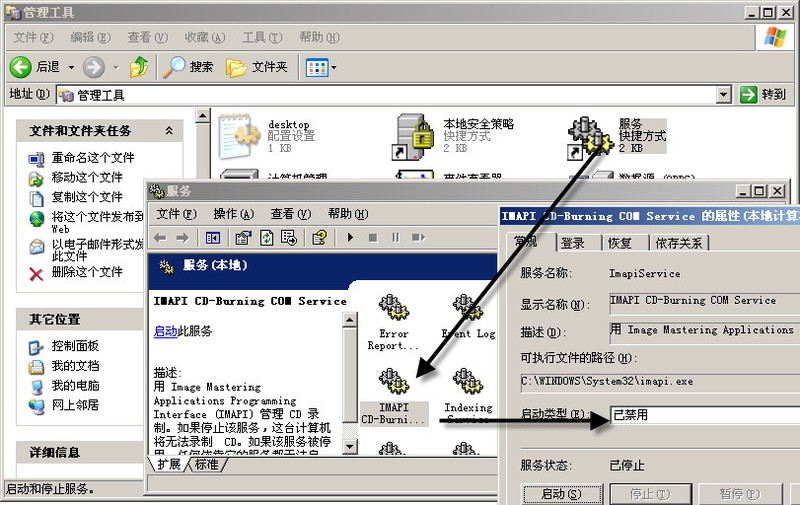Open 我的电脑 from 其它位置
Image resolution: width=800 pixels, height=505 pixels.
pyautogui.click(x=75, y=386)
